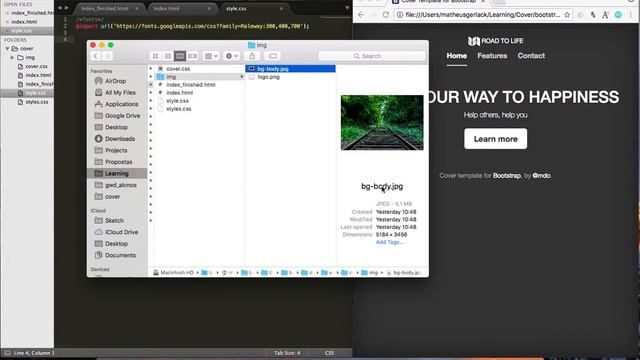Select bg-body.jpg file in Finder
This screenshot has width=640, height=360.
(290, 69)
